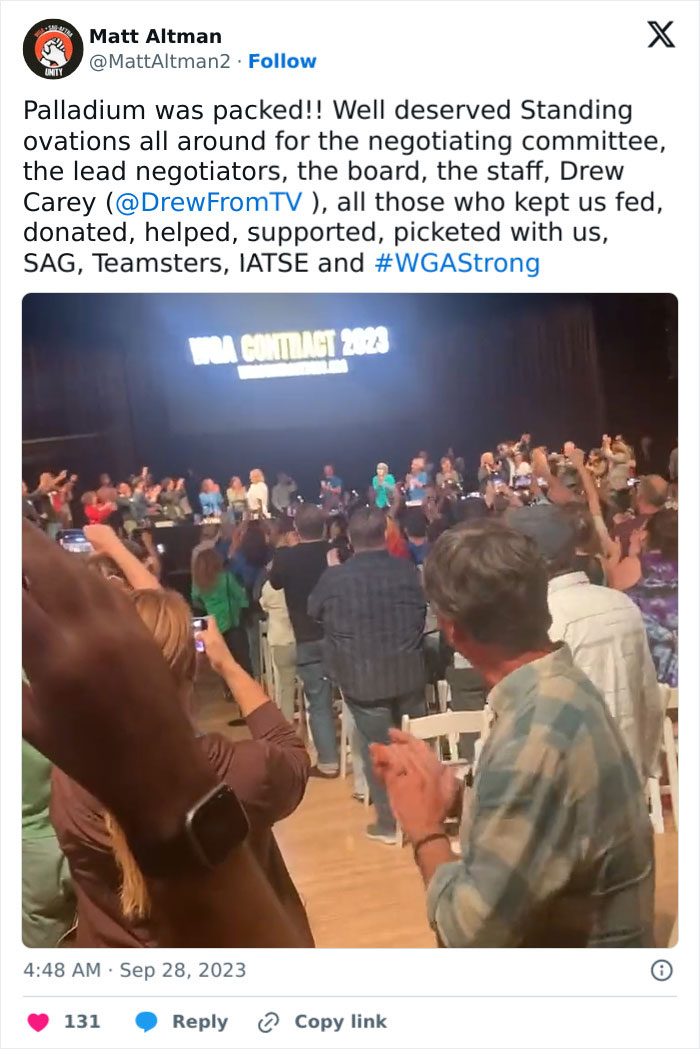700x1049 pixels.
Task: Open the tweet info circle icon
Action: point(662,970)
